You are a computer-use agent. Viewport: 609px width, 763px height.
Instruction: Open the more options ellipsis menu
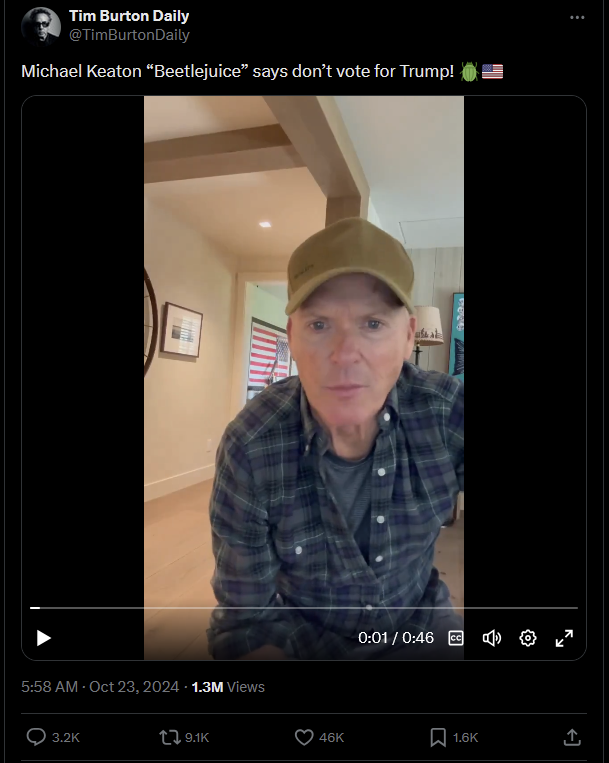(577, 18)
